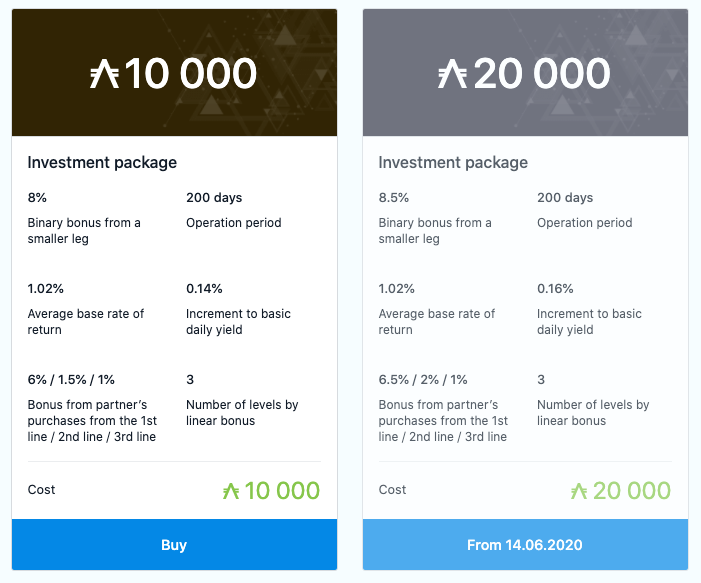This screenshot has width=701, height=583.
Task: Select the dark 10 000 package banner
Action: pyautogui.click(x=174, y=72)
